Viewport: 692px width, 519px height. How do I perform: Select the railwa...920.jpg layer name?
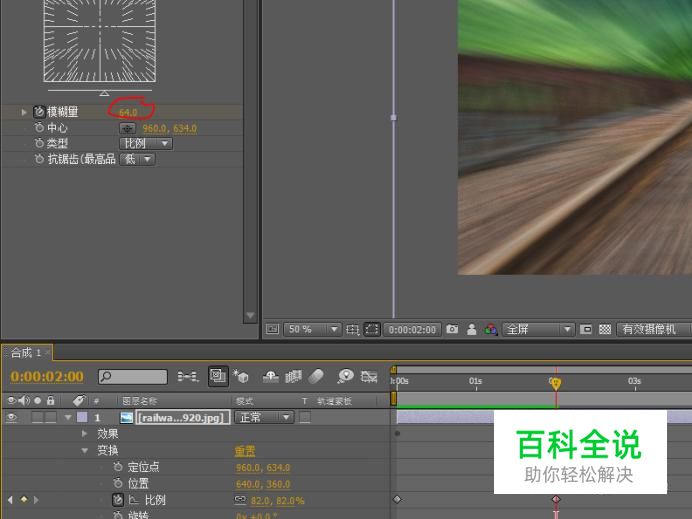click(183, 417)
